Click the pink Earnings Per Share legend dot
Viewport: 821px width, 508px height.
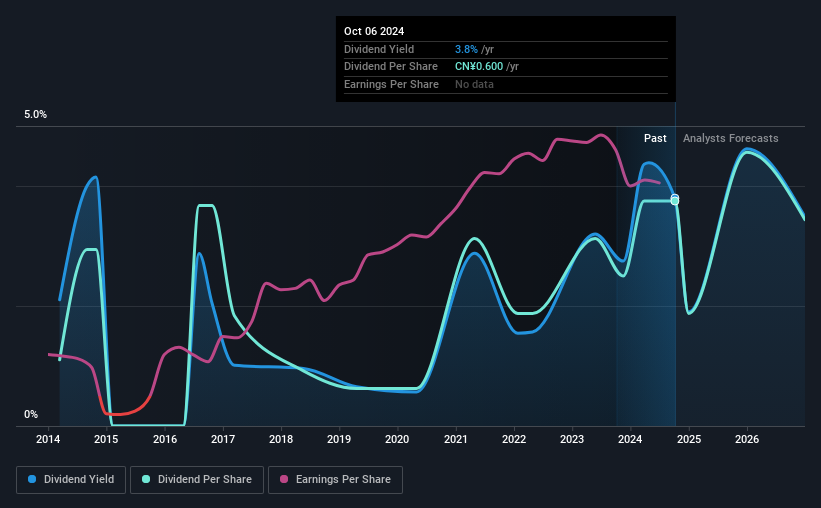click(284, 479)
